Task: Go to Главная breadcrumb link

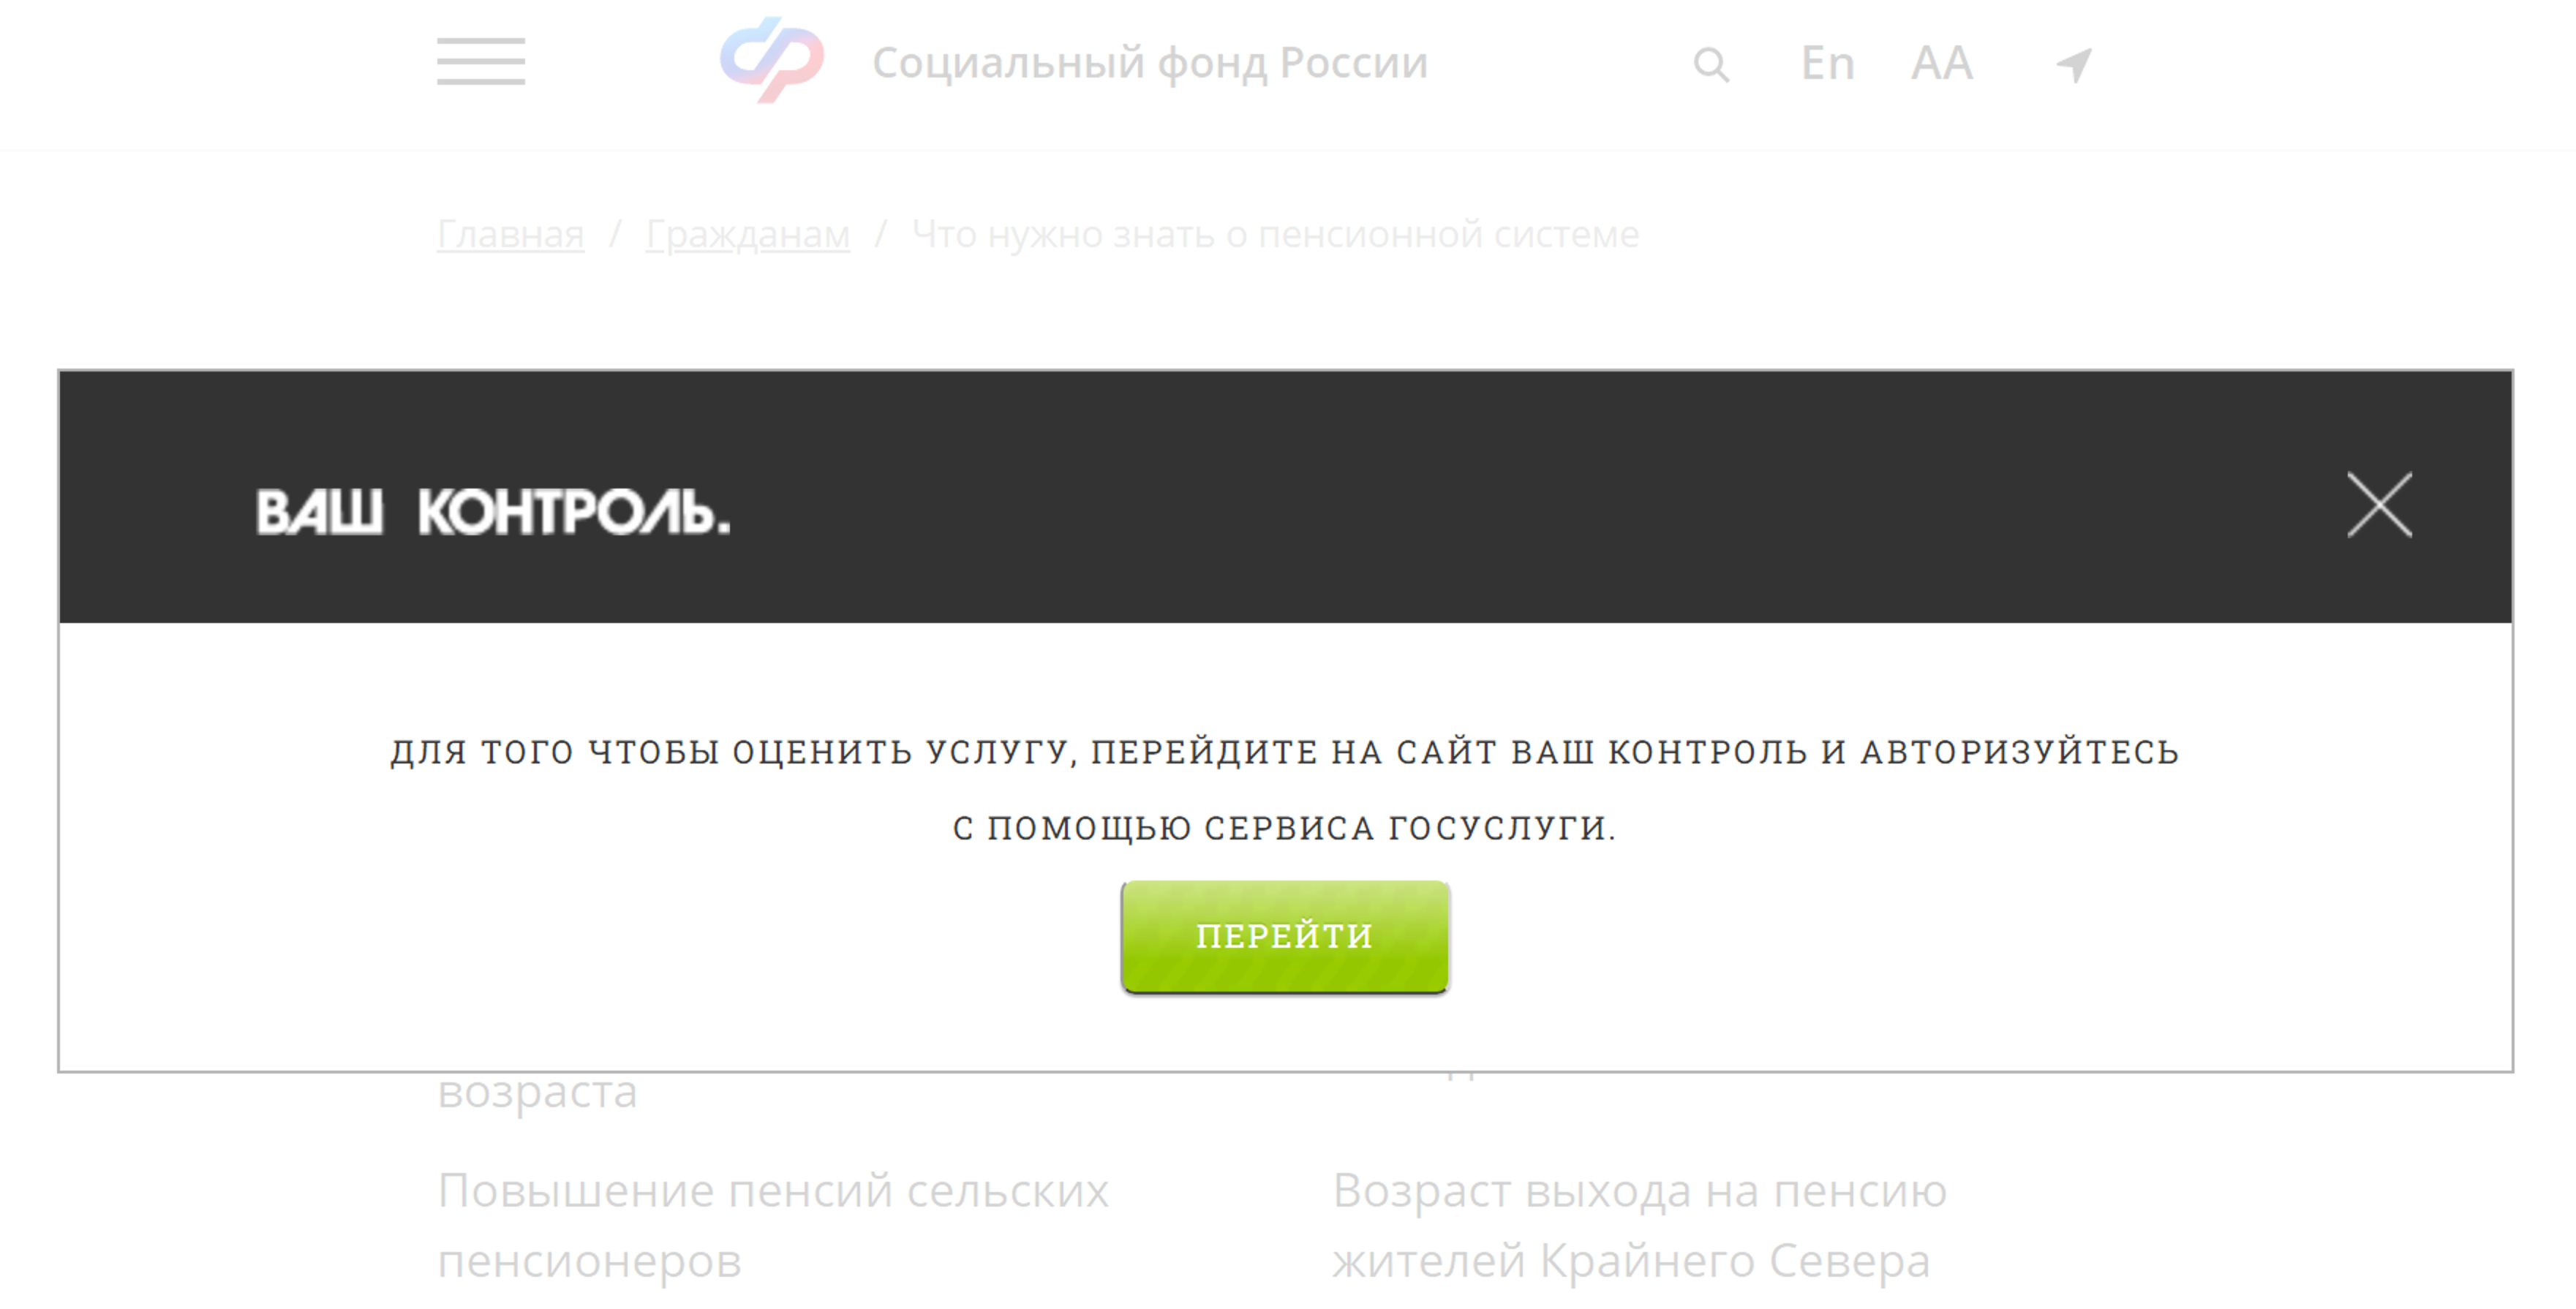Action: 510,234
